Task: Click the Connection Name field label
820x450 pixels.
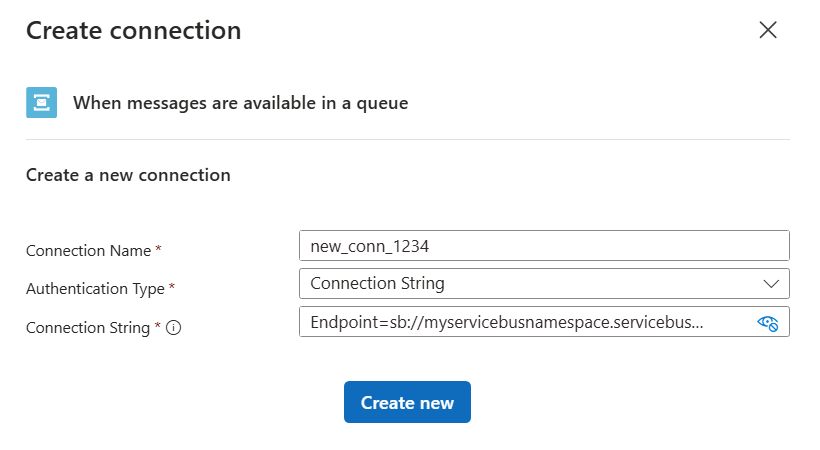Action: 88,251
